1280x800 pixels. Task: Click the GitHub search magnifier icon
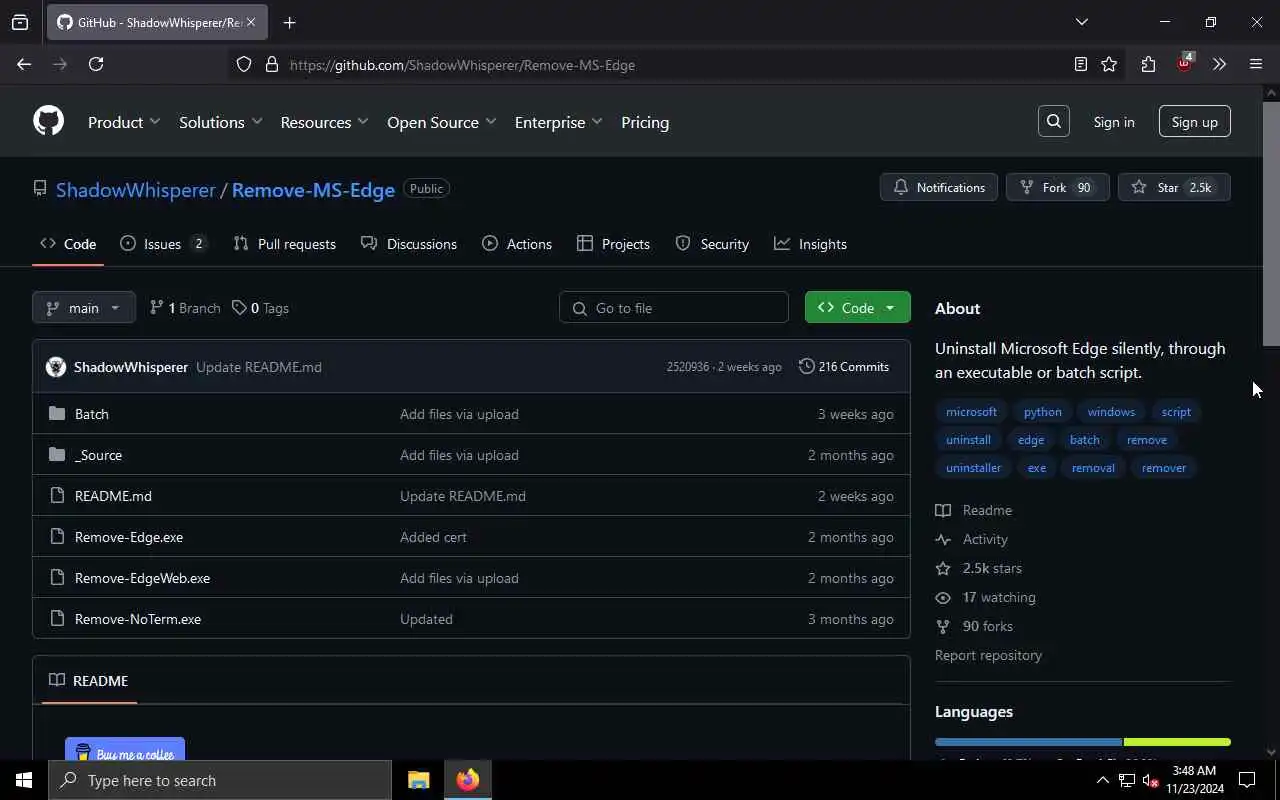tap(1054, 121)
